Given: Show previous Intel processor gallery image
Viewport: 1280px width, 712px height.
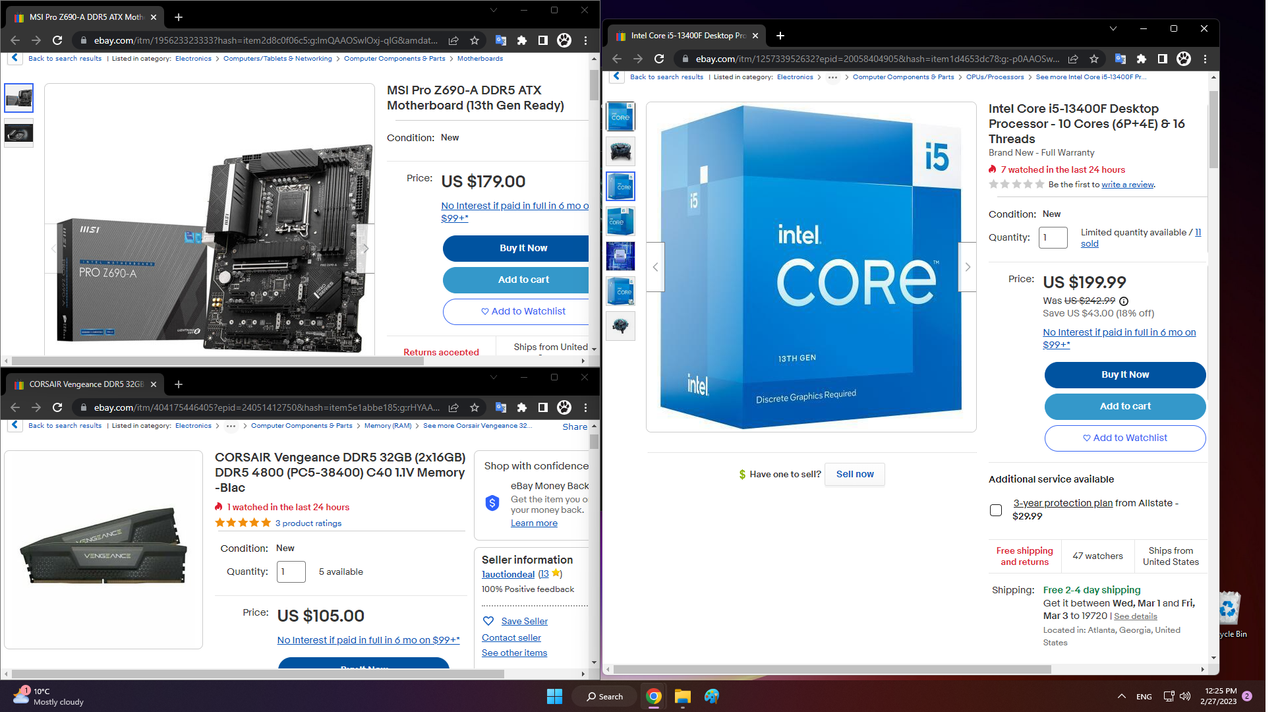Looking at the screenshot, I should point(656,267).
